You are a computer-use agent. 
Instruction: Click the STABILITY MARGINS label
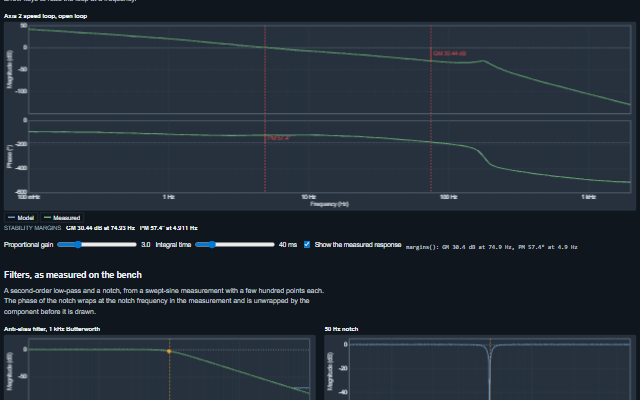pos(33,228)
